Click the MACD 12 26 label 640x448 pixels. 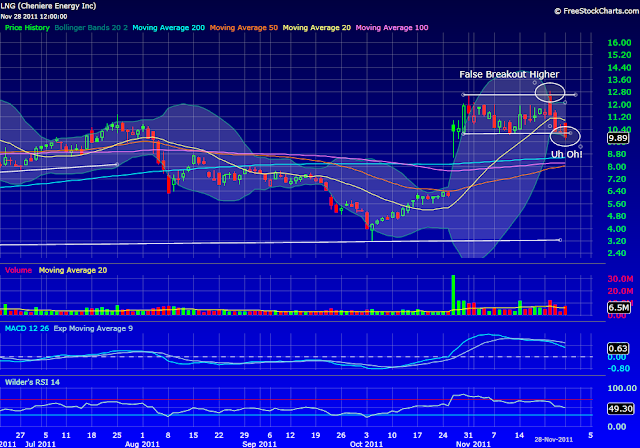[27, 328]
